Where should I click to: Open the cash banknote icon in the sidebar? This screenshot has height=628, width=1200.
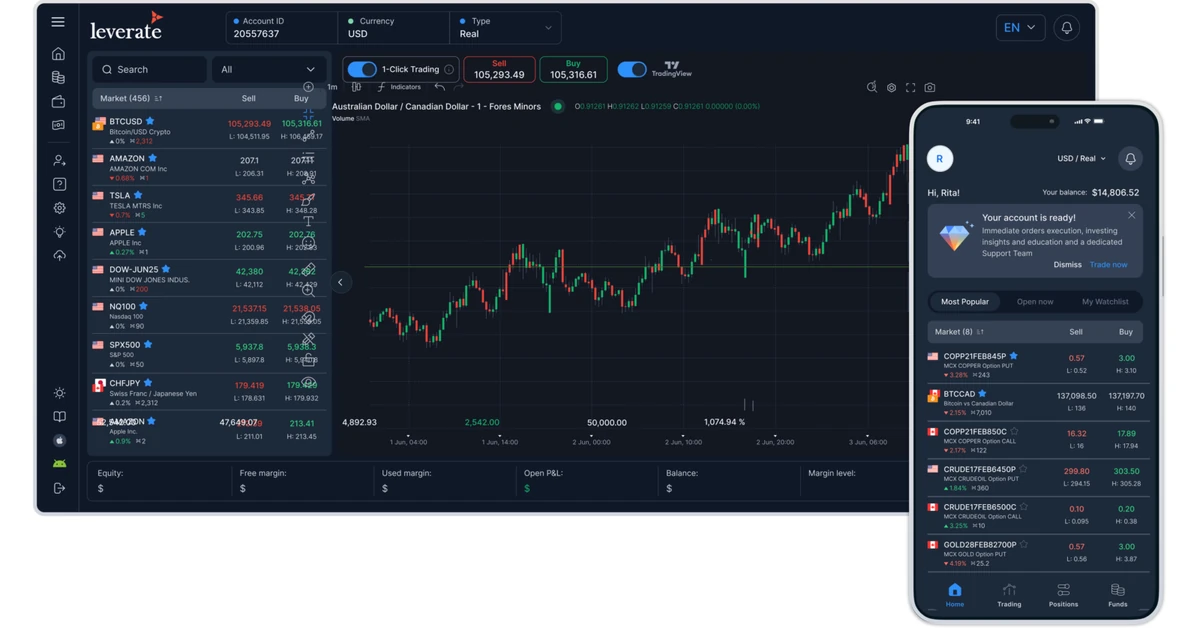tap(58, 125)
